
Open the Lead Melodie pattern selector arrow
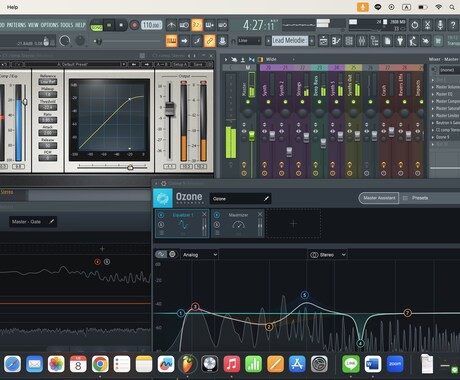pos(268,41)
